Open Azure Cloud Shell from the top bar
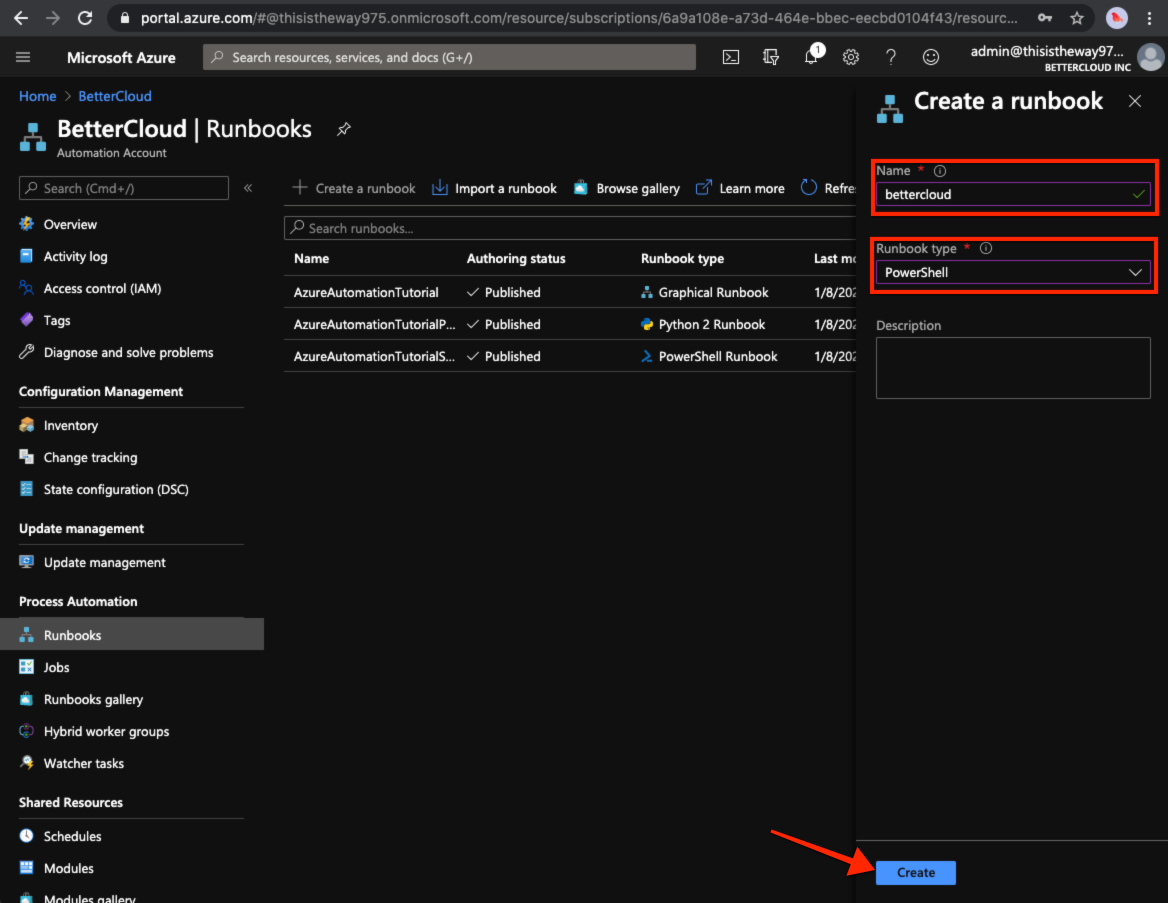 click(730, 57)
